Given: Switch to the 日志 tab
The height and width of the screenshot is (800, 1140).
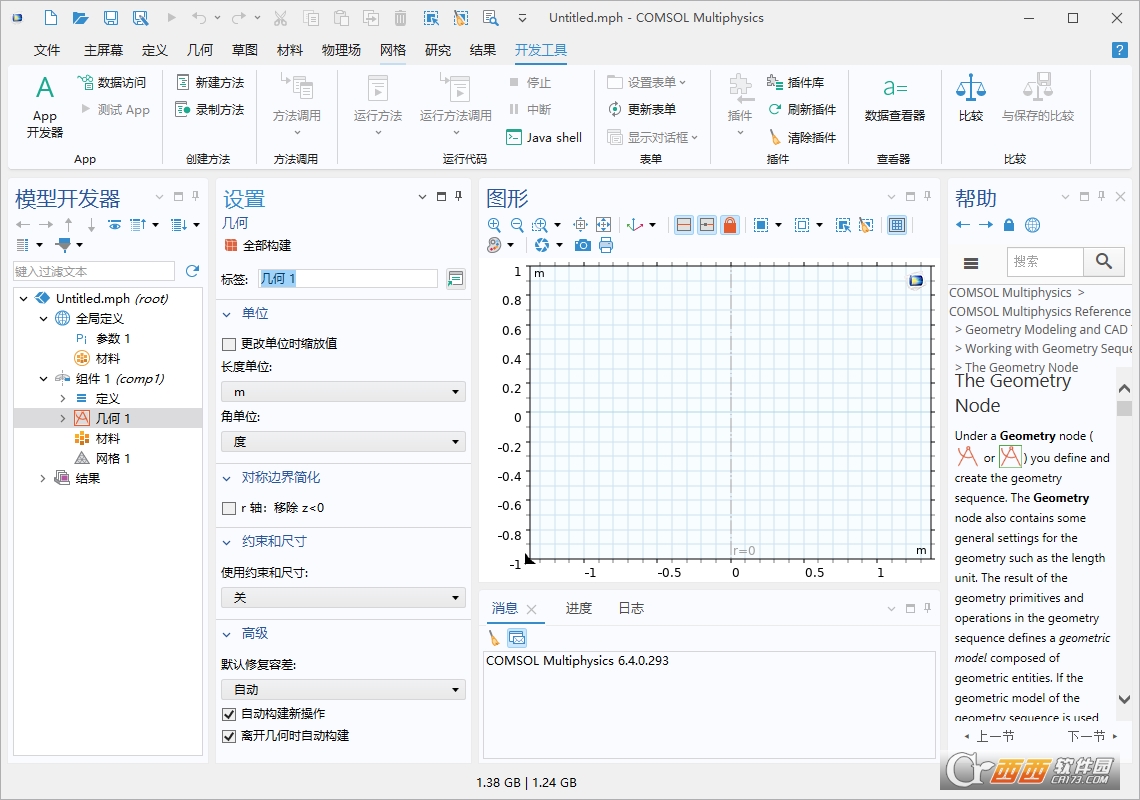Looking at the screenshot, I should [x=631, y=608].
